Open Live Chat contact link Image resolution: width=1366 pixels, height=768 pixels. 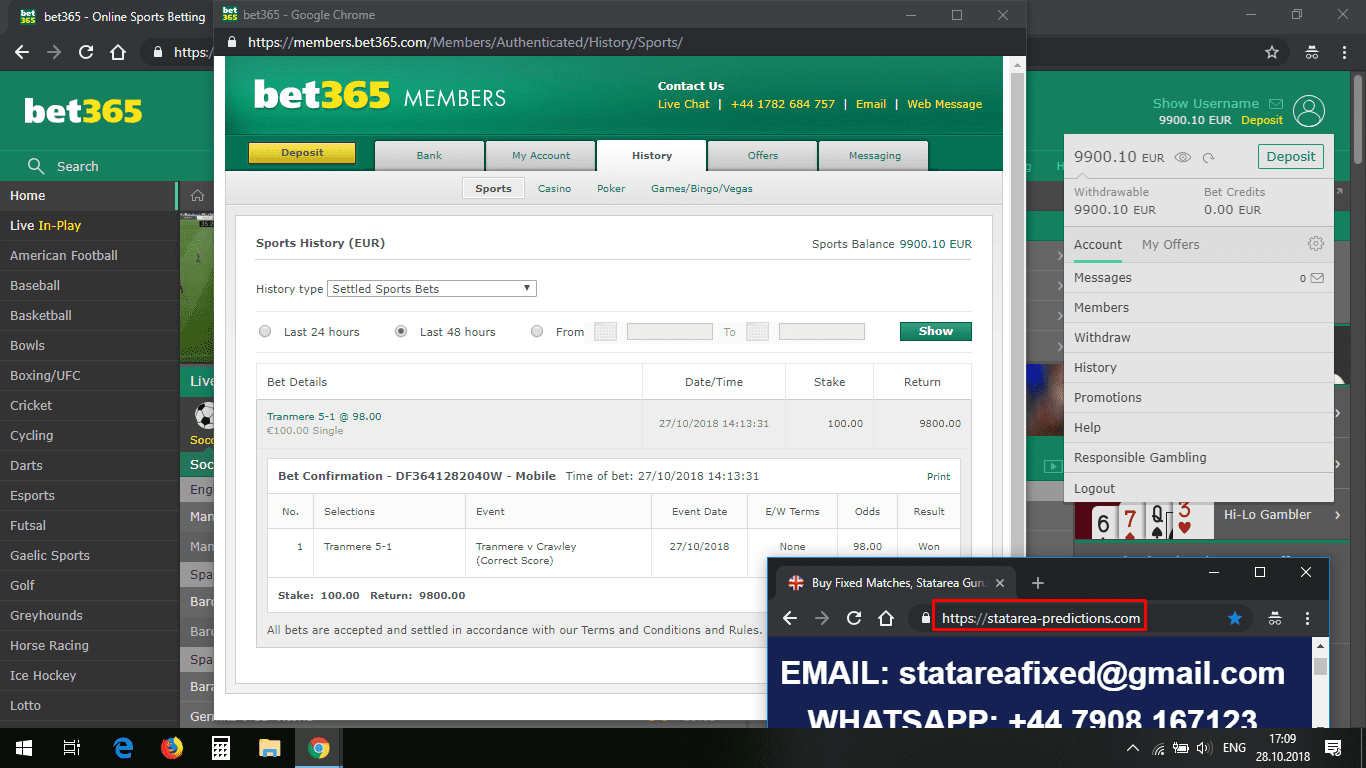[684, 104]
